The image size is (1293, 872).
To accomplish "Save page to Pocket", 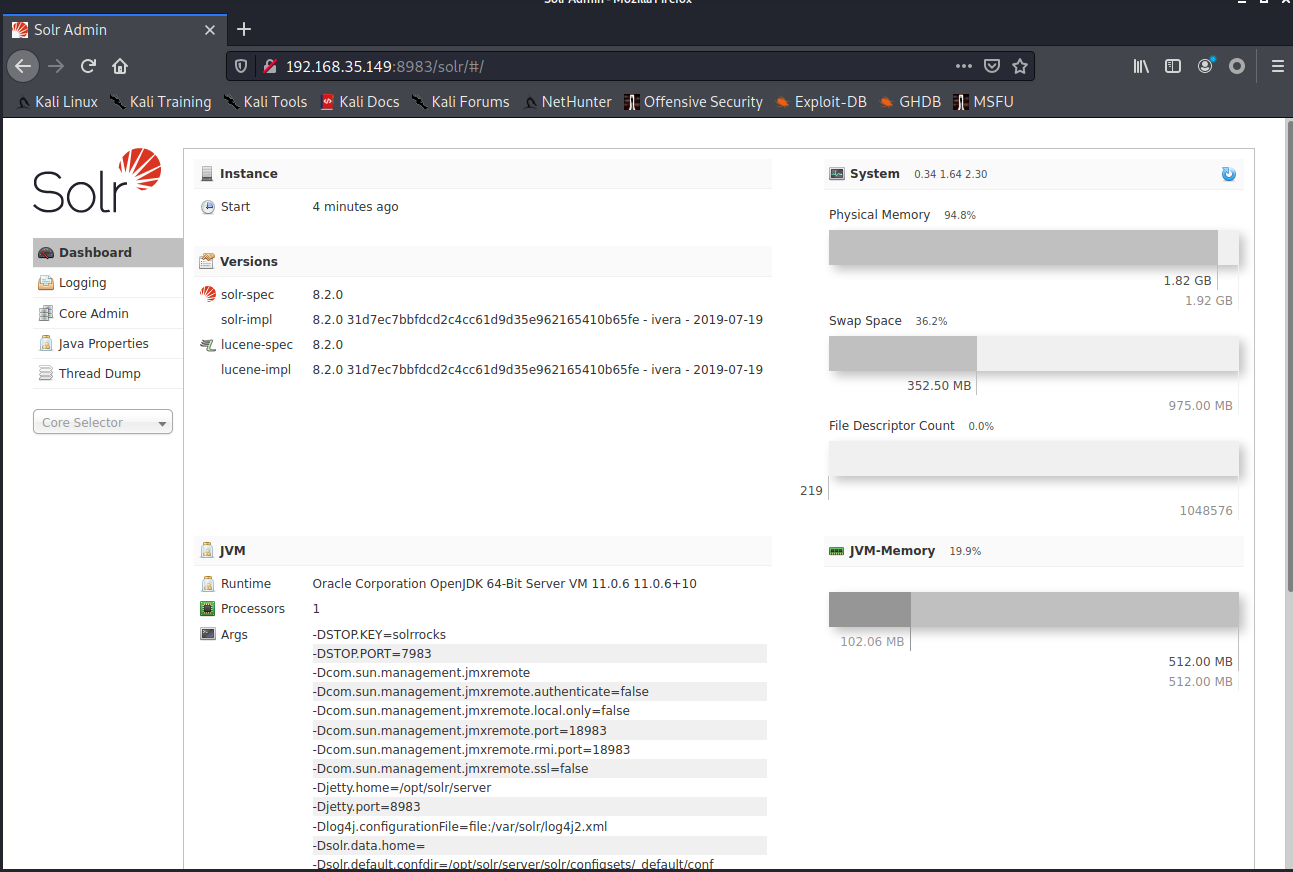I will (x=992, y=66).
